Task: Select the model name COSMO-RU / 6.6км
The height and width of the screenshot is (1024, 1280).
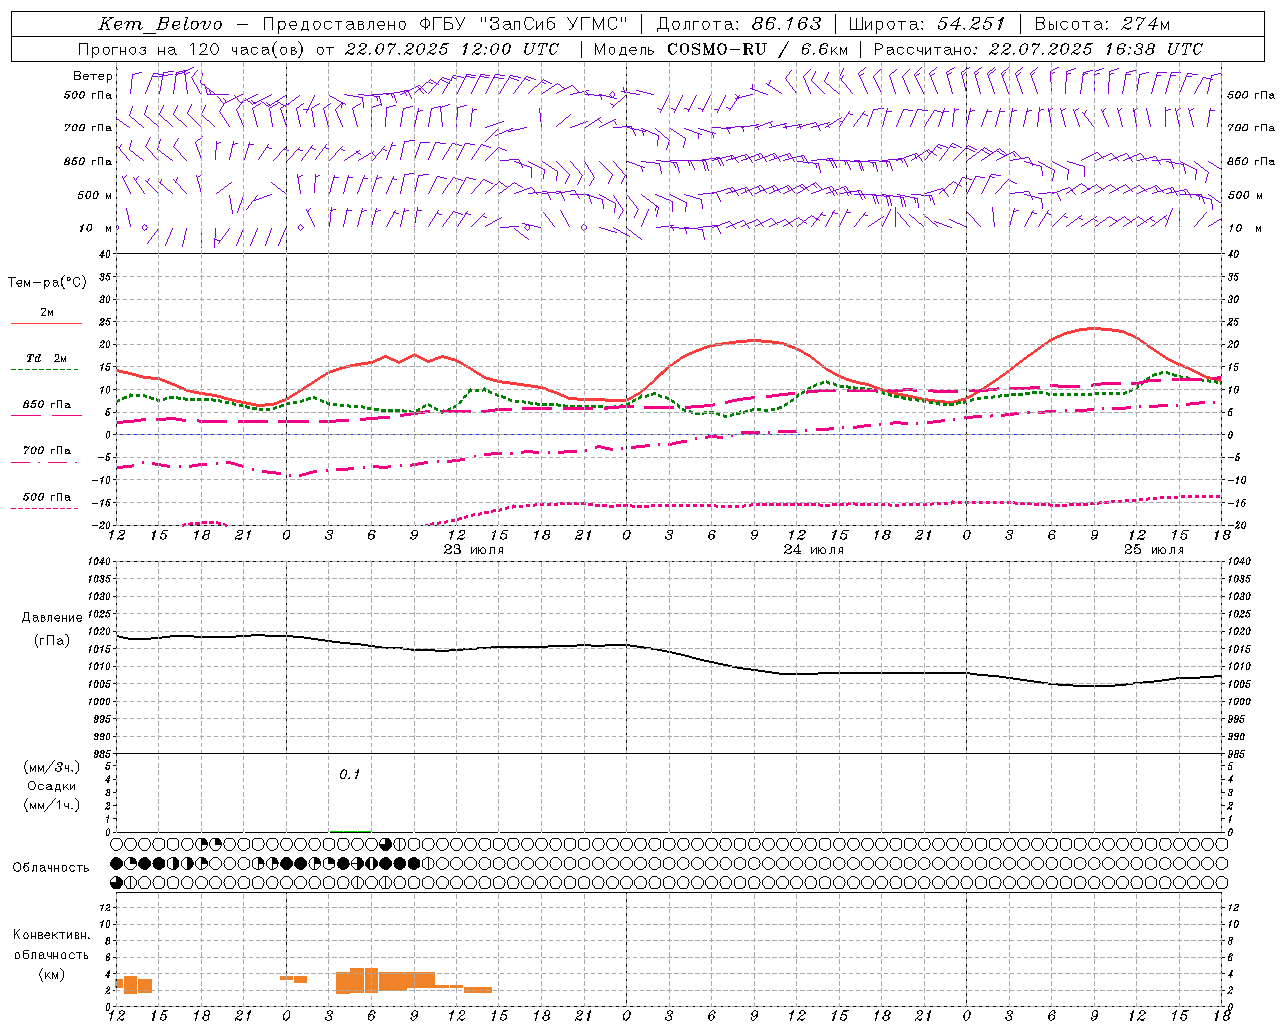Action: [x=757, y=49]
